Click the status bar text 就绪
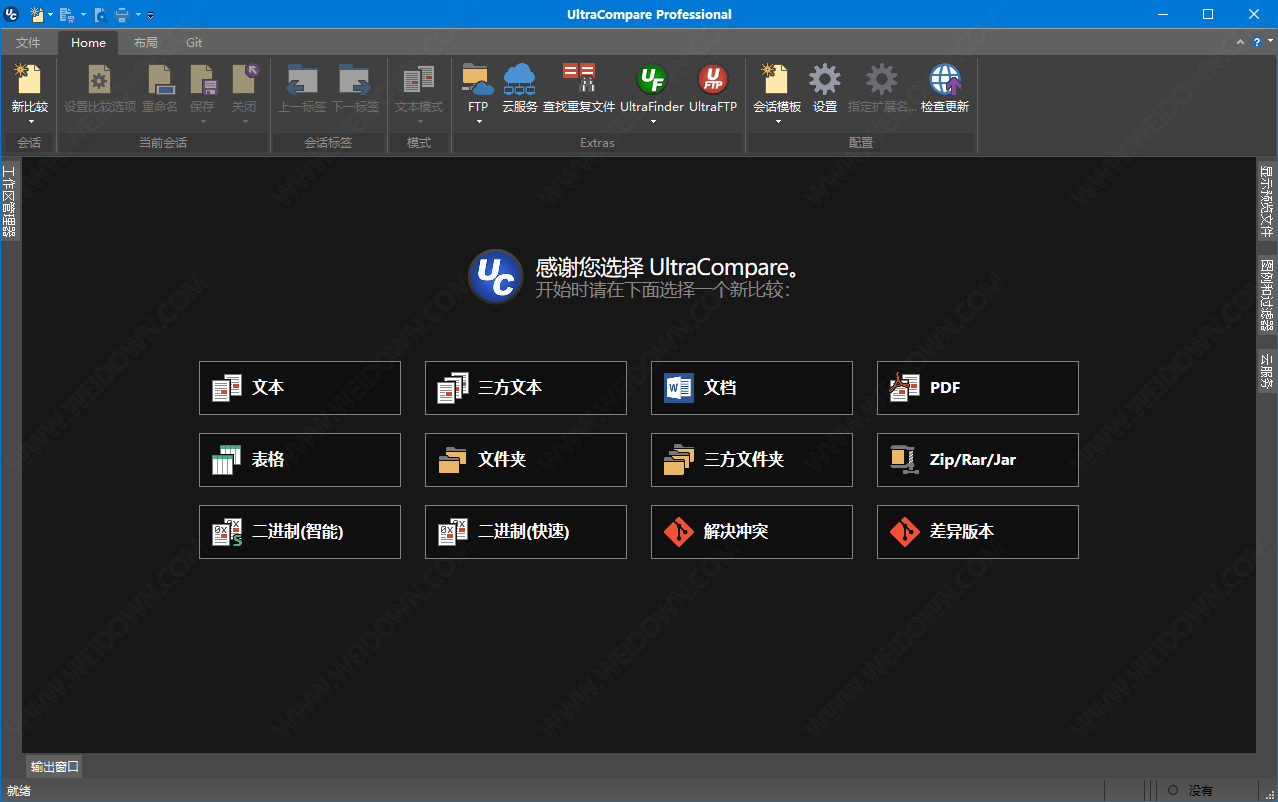Screen dimensions: 1278x802 19,791
